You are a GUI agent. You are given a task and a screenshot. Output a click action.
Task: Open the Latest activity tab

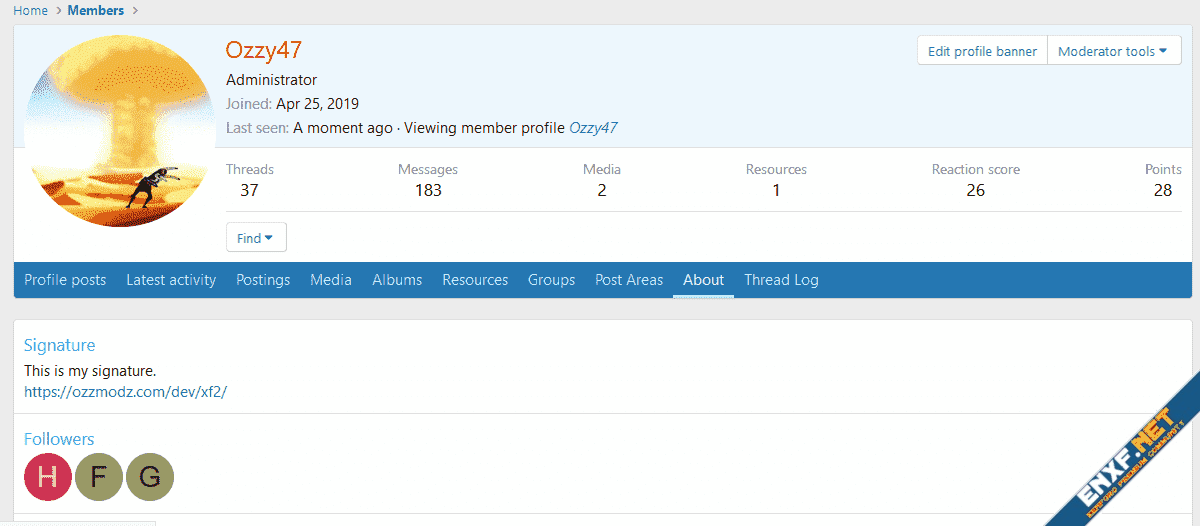171,280
